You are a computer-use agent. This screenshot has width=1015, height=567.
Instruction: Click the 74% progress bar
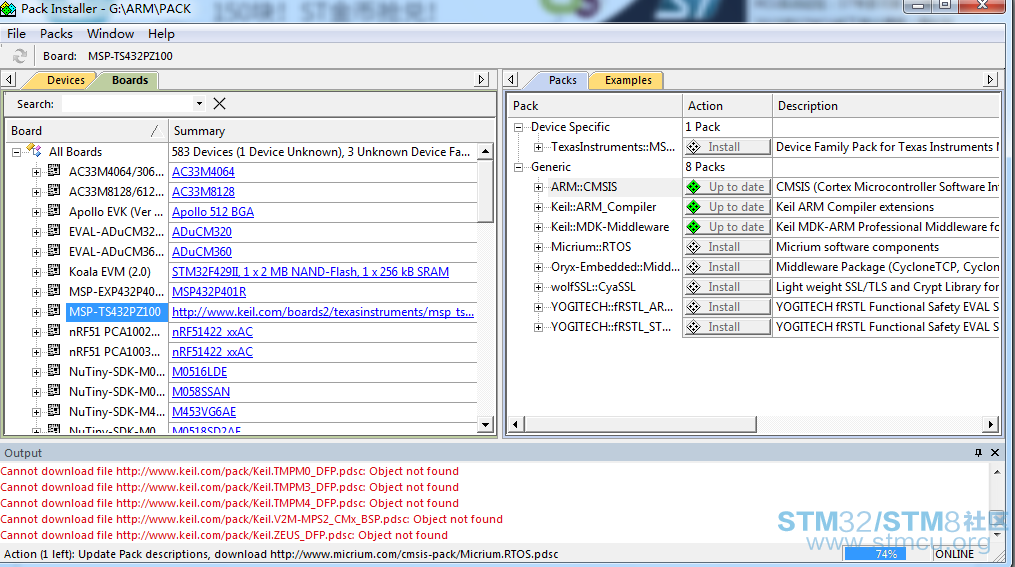pyautogui.click(x=886, y=554)
